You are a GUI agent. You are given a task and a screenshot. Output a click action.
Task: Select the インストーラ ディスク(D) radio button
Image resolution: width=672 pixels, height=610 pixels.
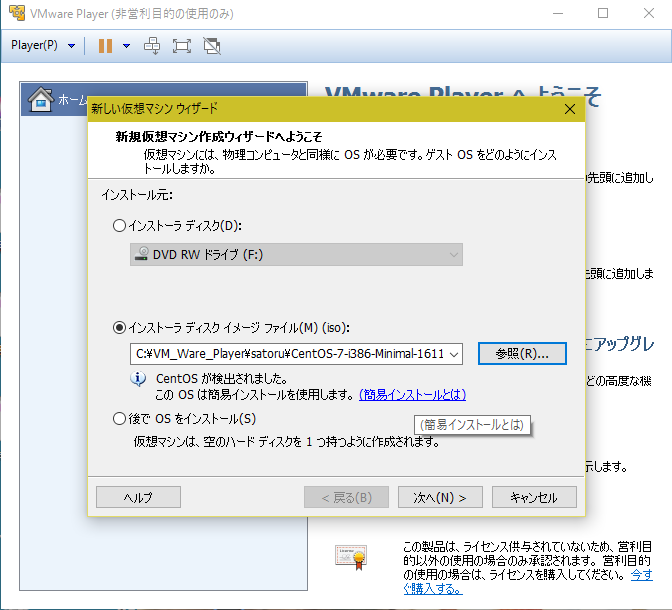[x=119, y=225]
